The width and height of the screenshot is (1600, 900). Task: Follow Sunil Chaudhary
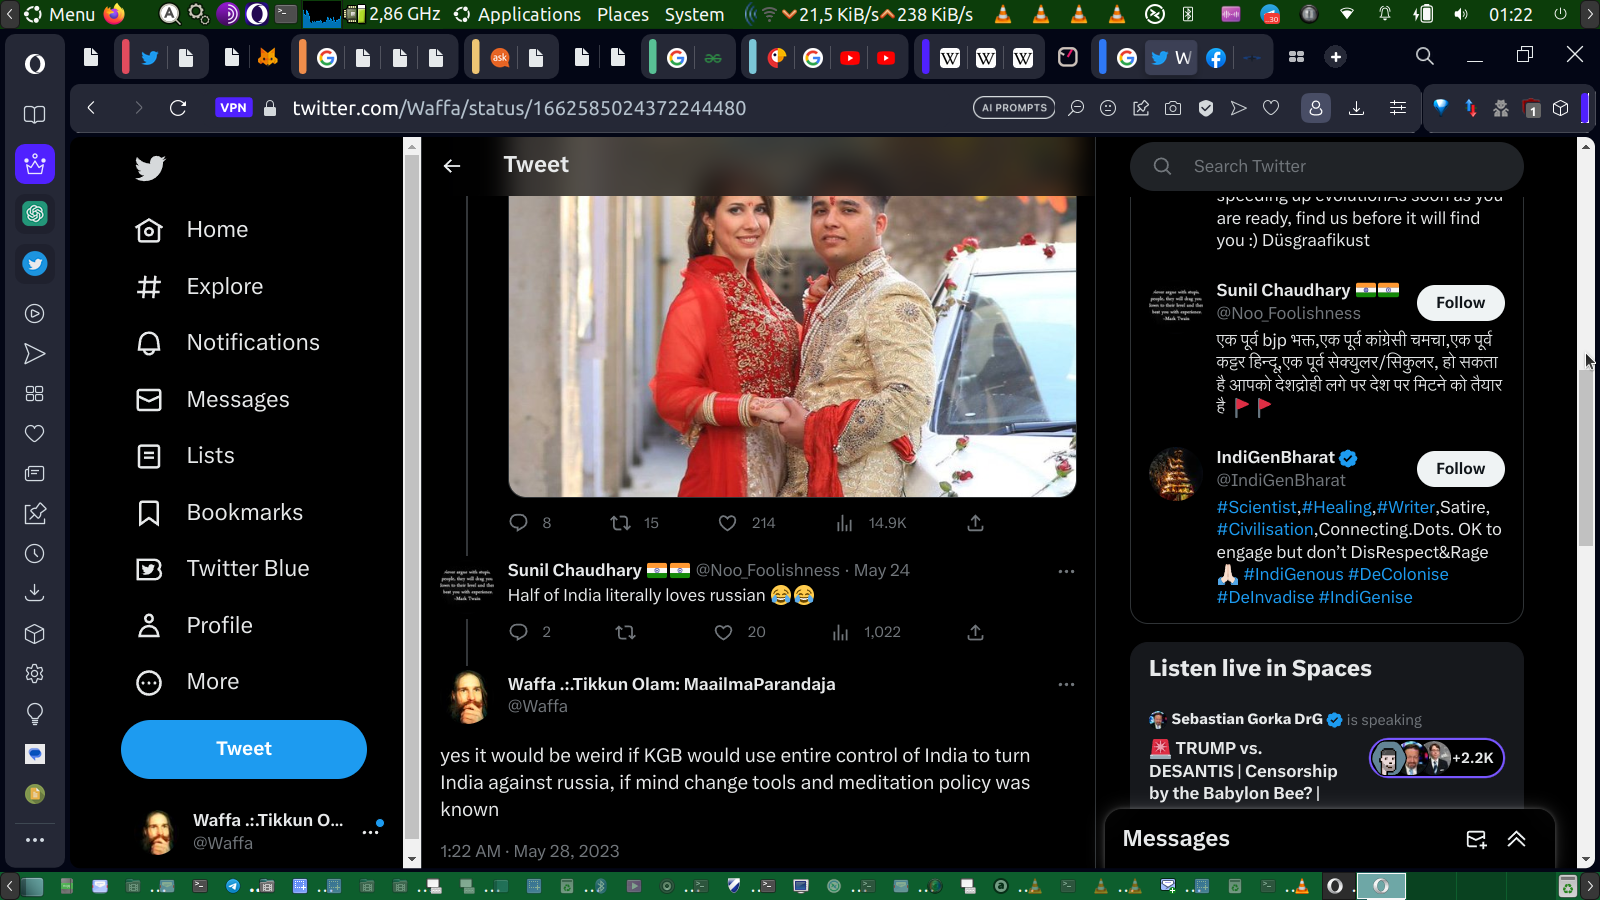click(1461, 303)
